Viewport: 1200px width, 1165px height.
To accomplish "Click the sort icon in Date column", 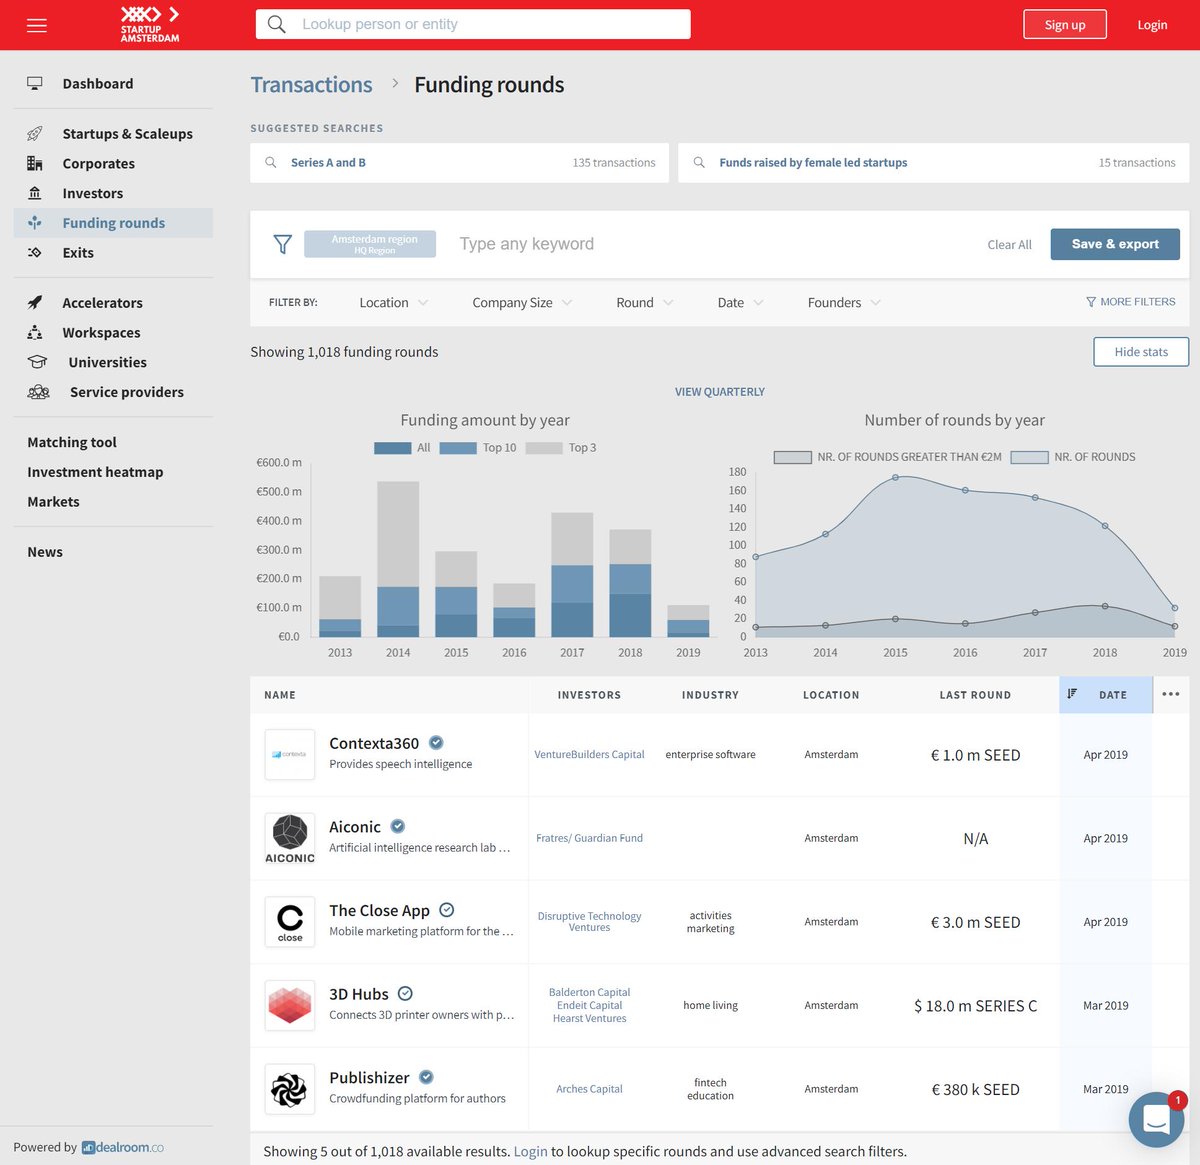I will (1072, 694).
